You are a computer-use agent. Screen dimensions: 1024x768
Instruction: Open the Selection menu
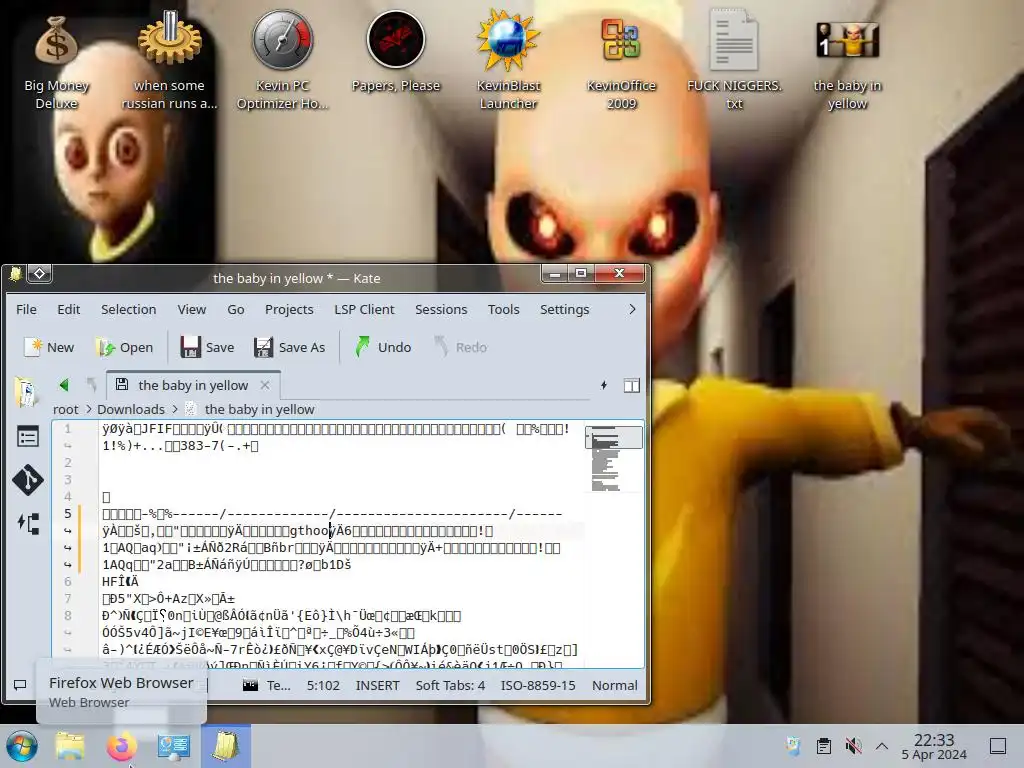coord(129,309)
